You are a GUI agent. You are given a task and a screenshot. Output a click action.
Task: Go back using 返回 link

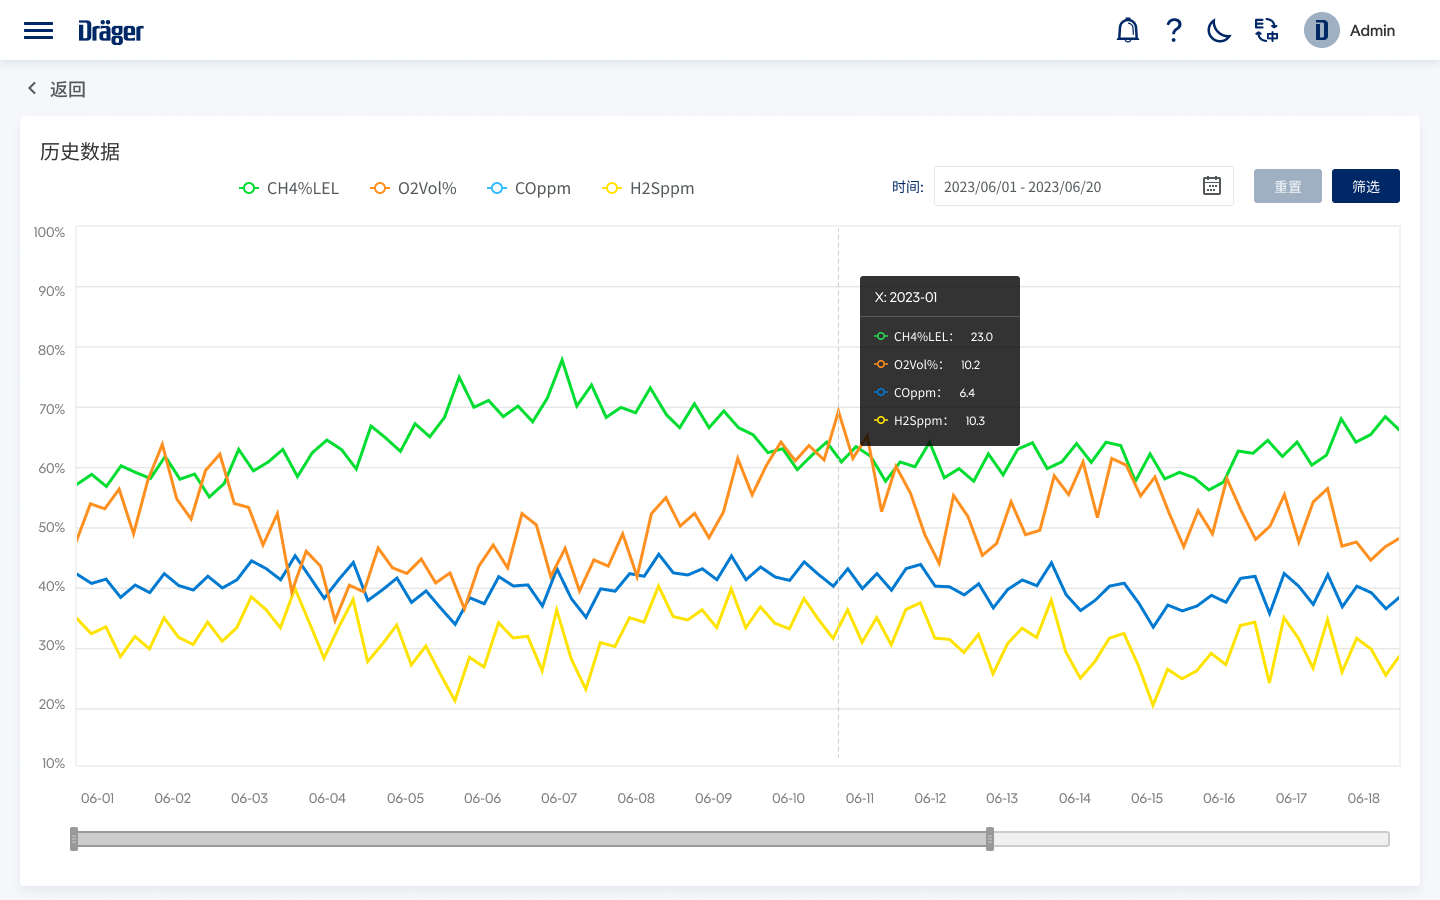click(x=68, y=89)
